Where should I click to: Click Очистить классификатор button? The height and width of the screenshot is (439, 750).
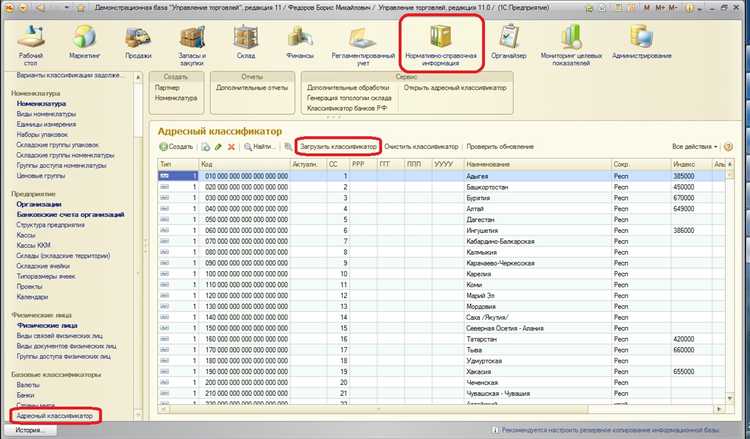click(x=421, y=147)
